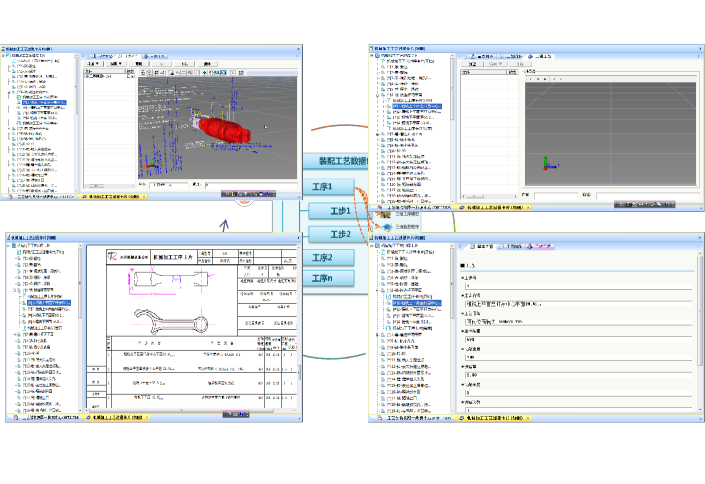Click the up arrow icon between the two left windows
This screenshot has height=484, width=705.
(224, 224)
